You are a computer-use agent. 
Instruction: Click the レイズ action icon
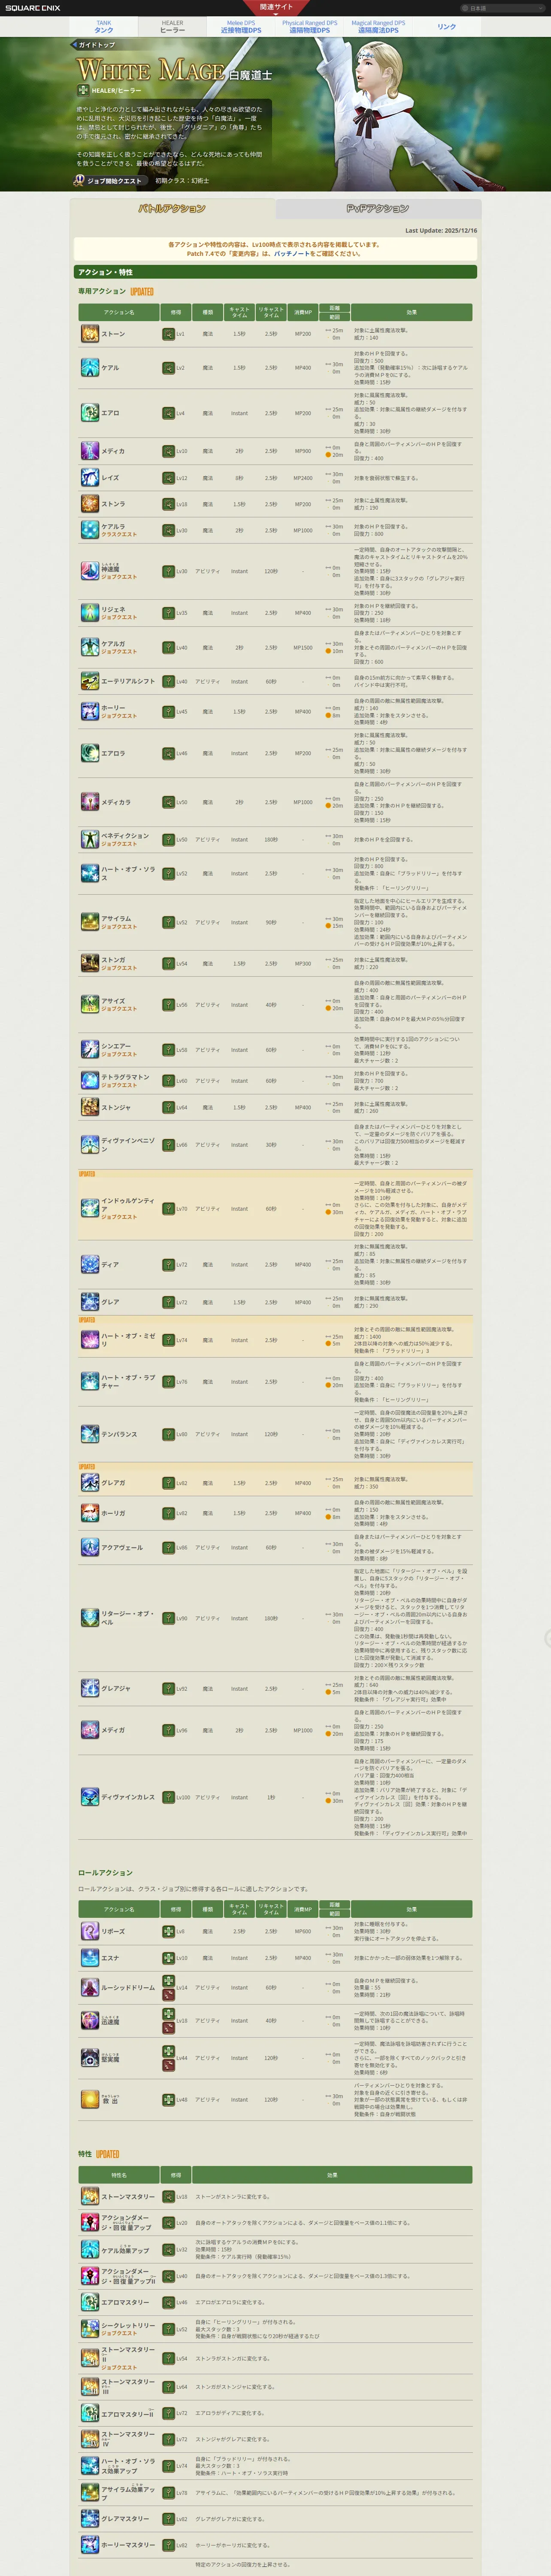(x=90, y=478)
